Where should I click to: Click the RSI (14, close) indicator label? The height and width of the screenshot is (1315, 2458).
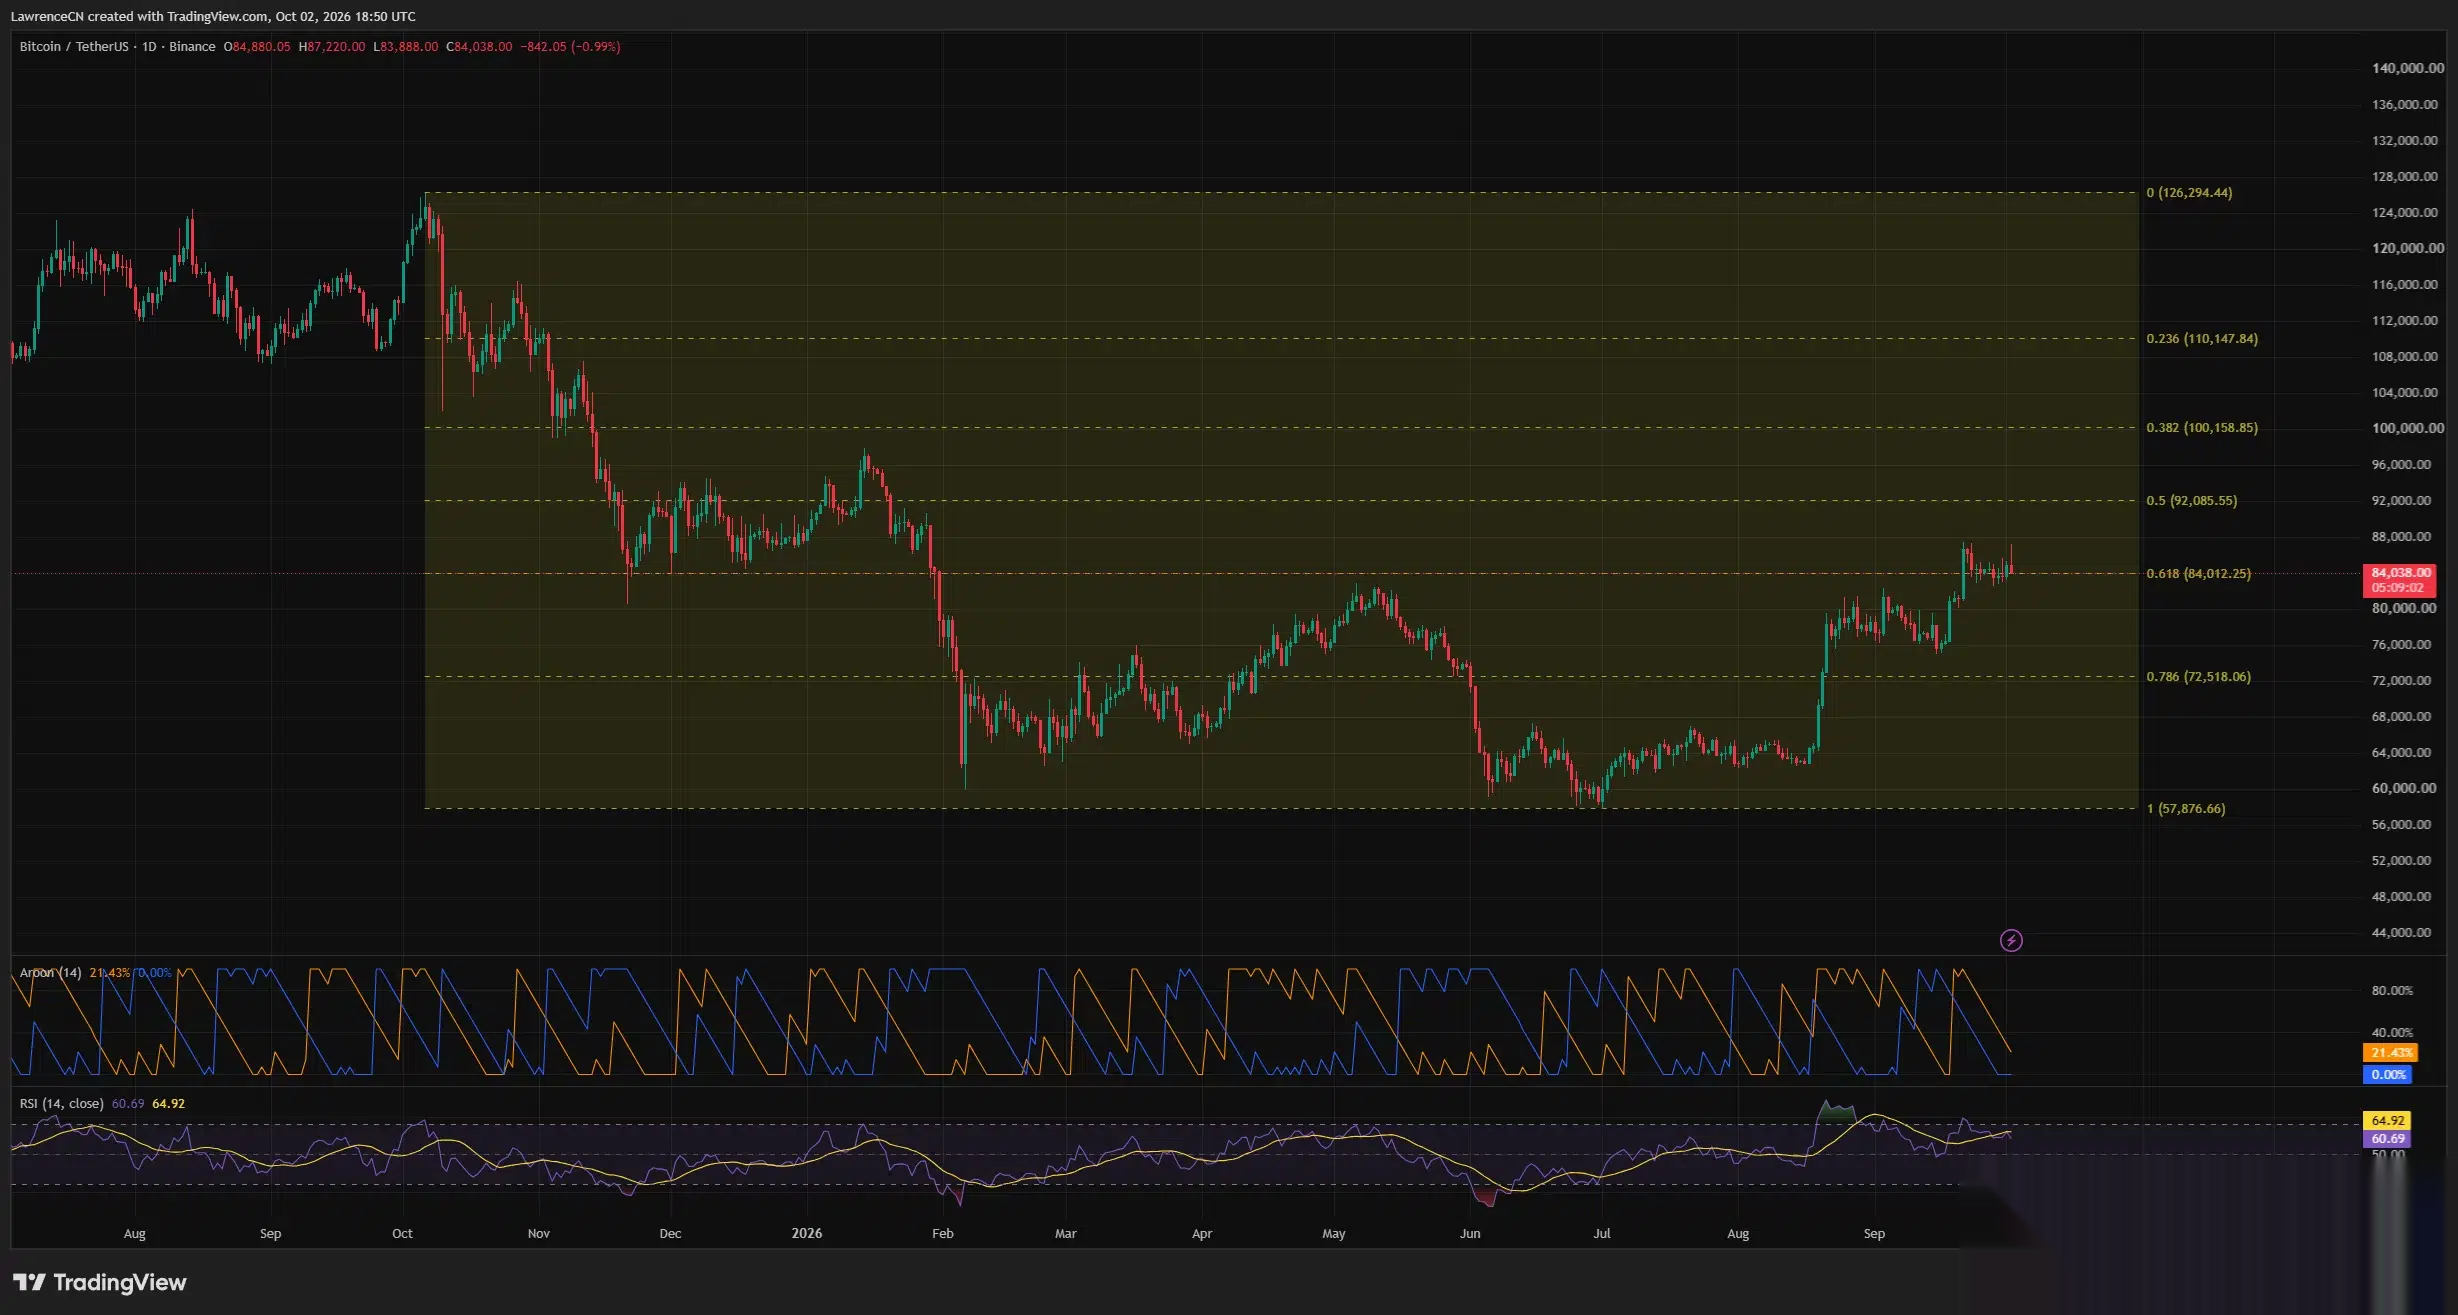pos(61,1103)
